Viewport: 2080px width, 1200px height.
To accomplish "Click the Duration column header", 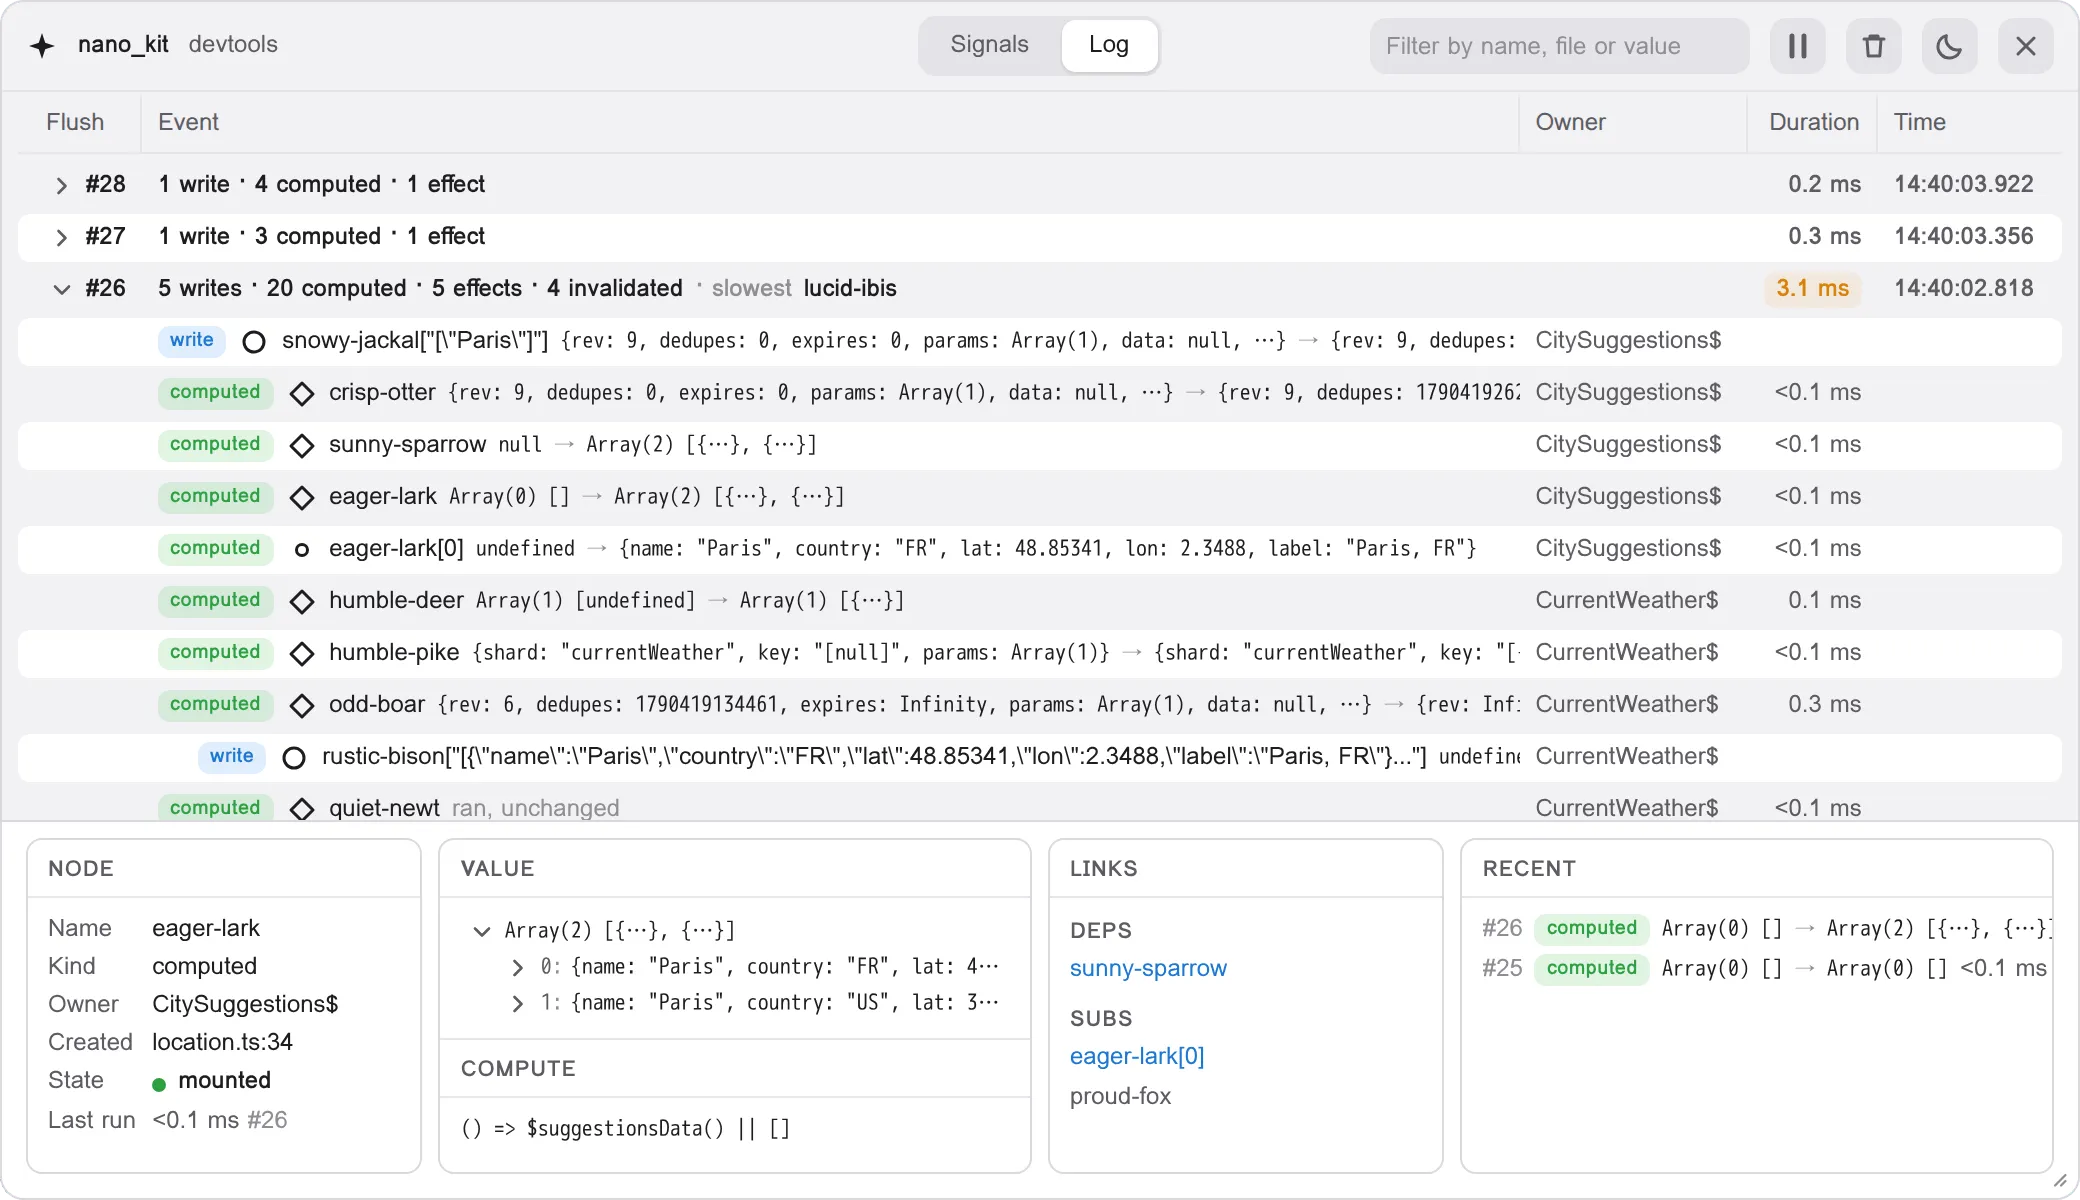I will [x=1814, y=122].
